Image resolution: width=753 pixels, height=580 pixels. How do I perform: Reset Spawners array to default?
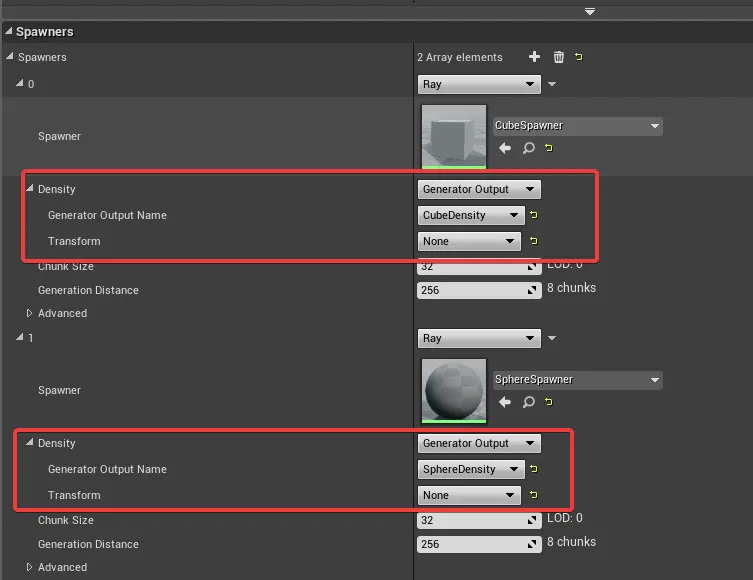(x=579, y=58)
